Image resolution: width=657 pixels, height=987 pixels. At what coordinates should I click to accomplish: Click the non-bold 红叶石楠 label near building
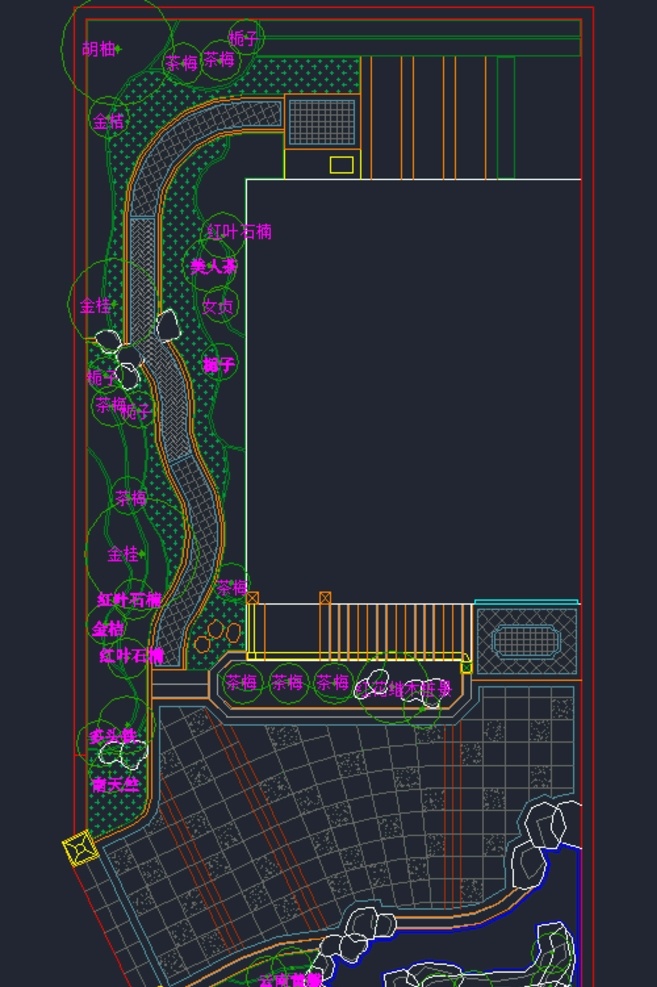240,232
